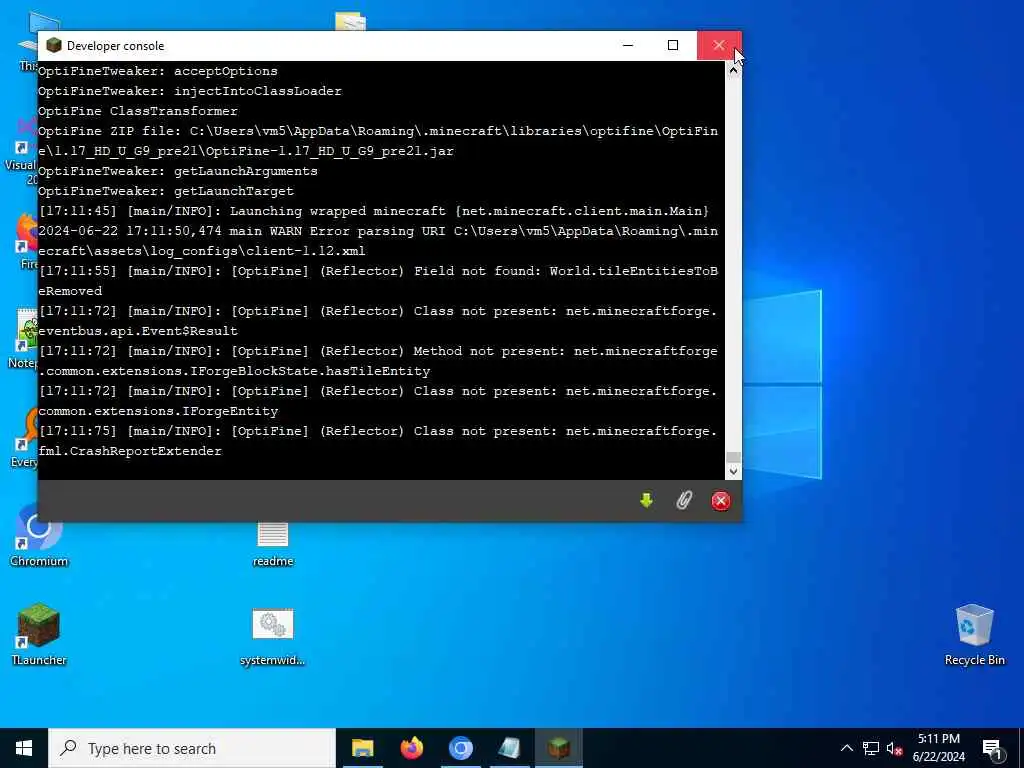Click the 'OptiFineTweaker: getLaunchArguments' log line

pos(178,171)
